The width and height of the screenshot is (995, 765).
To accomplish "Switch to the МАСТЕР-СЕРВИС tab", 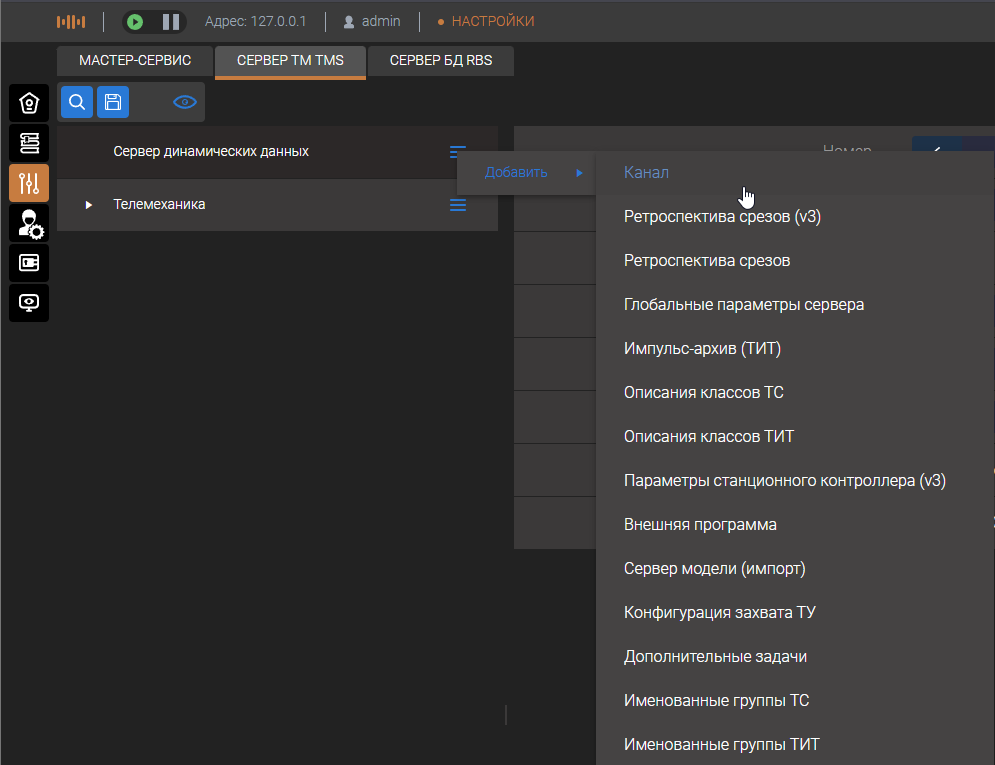I will [x=135, y=61].
